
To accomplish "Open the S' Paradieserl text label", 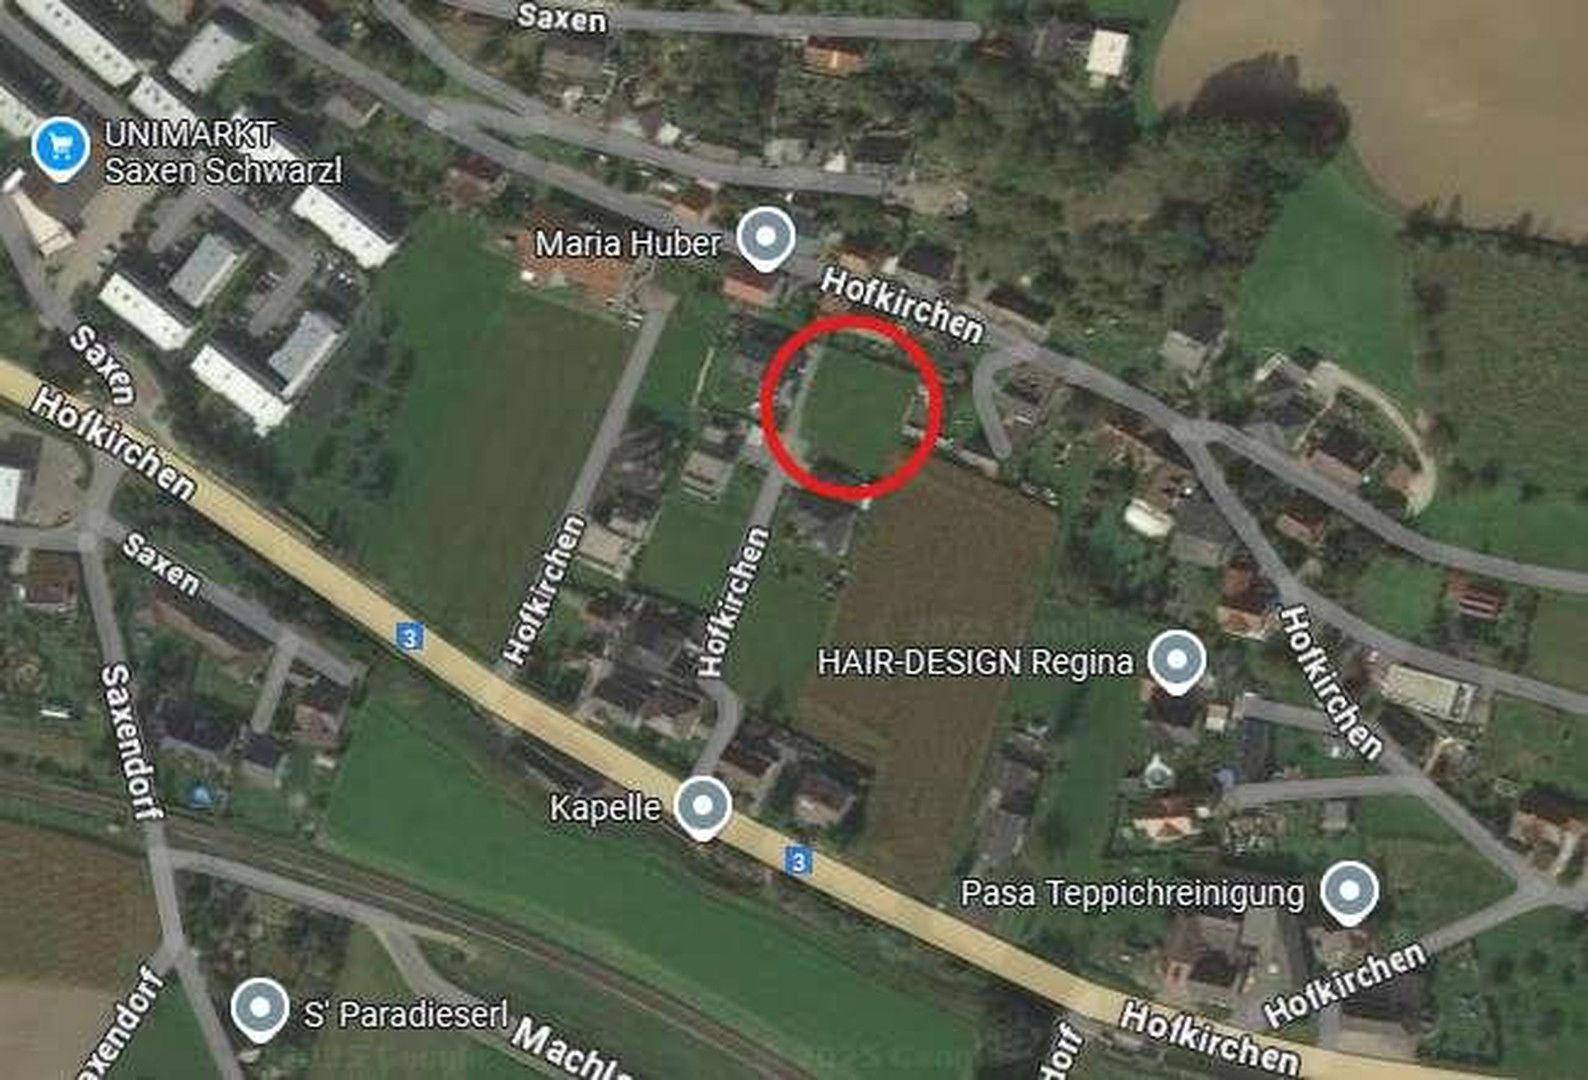I will pos(406,1014).
